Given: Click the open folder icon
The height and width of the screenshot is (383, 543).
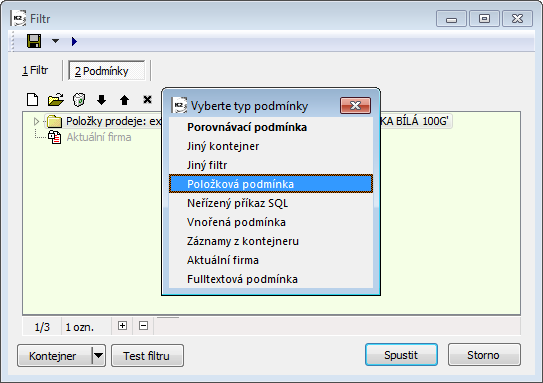Looking at the screenshot, I should 56,100.
